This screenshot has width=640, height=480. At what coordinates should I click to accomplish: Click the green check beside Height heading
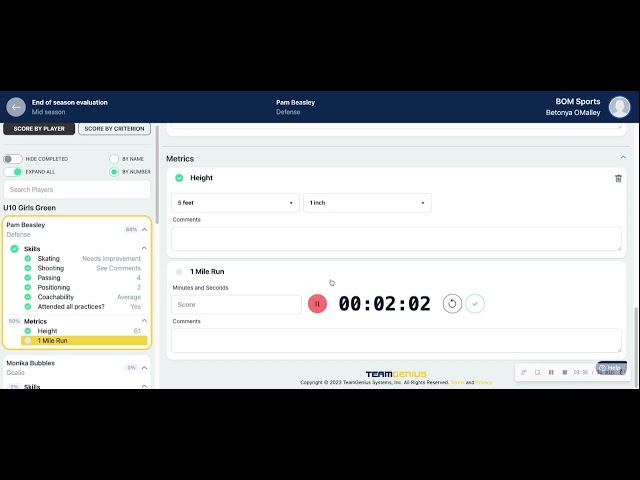point(179,178)
